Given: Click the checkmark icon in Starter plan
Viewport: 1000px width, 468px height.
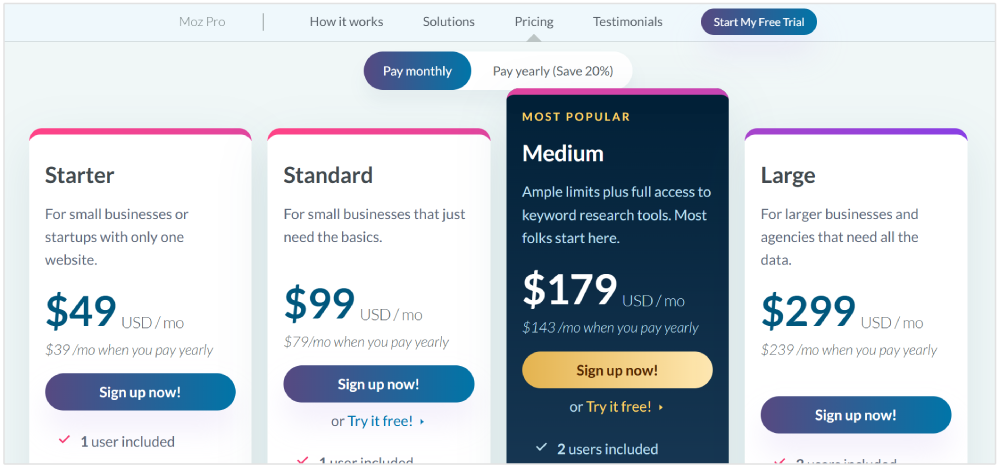Looking at the screenshot, I should [64, 440].
